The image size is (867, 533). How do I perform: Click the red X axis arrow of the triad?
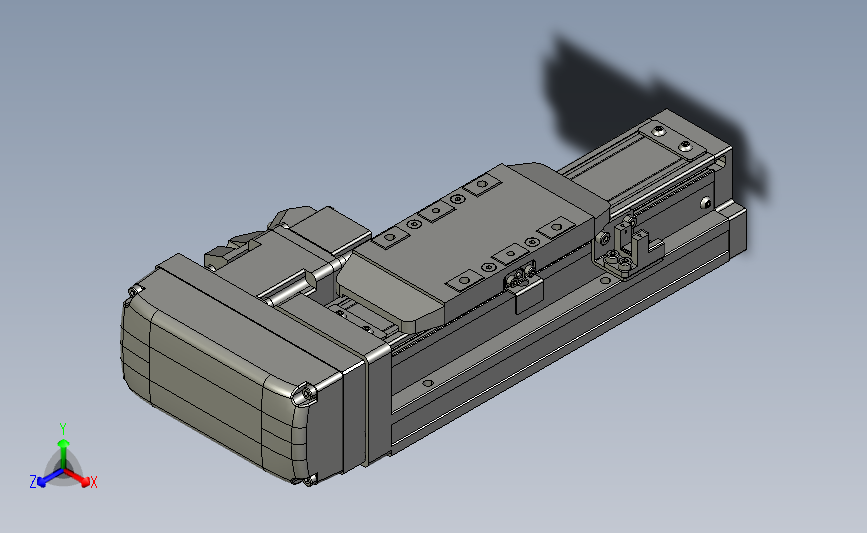click(76, 478)
